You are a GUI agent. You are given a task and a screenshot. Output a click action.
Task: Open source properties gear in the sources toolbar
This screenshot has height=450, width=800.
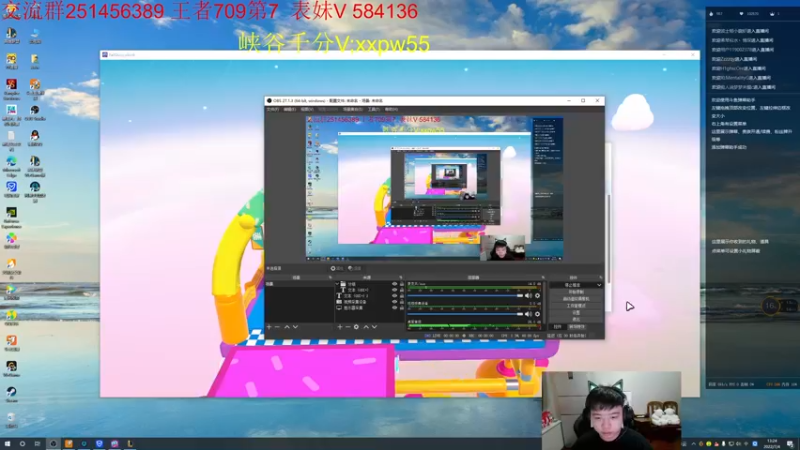[356, 327]
